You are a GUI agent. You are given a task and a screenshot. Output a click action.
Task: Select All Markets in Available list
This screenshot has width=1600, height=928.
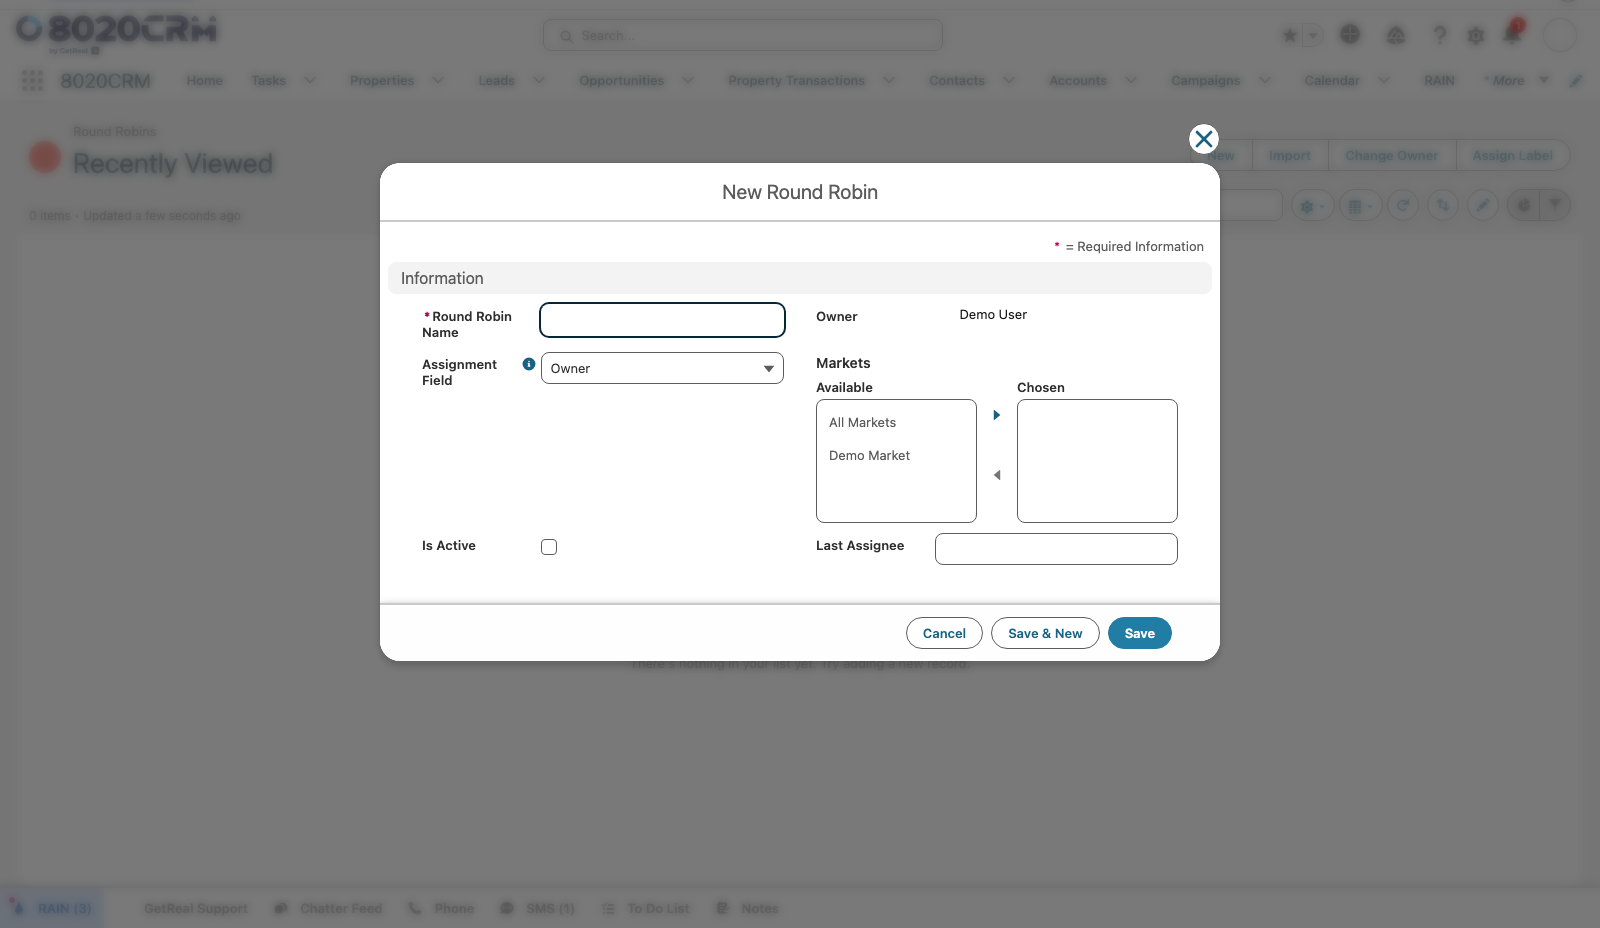pyautogui.click(x=896, y=422)
